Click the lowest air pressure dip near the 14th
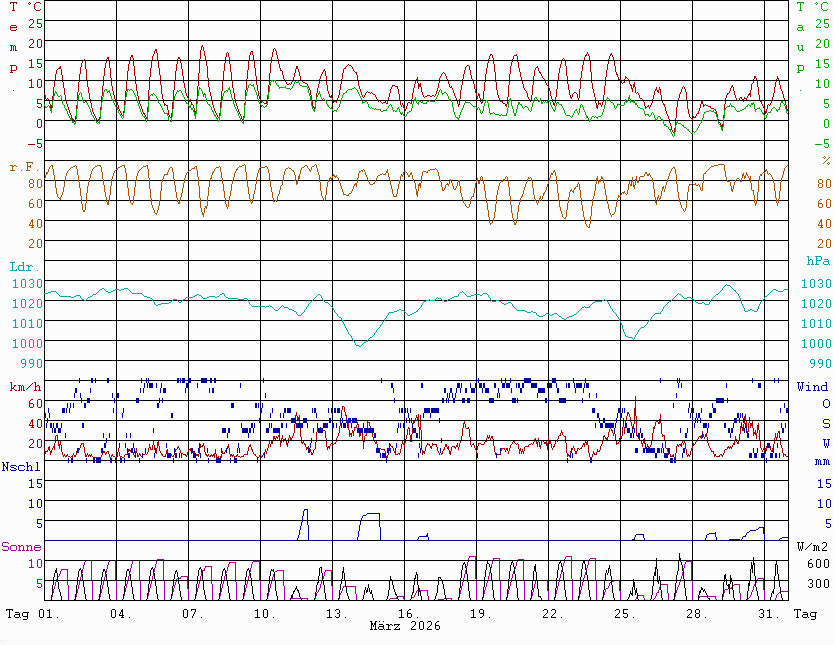 pyautogui.click(x=360, y=345)
